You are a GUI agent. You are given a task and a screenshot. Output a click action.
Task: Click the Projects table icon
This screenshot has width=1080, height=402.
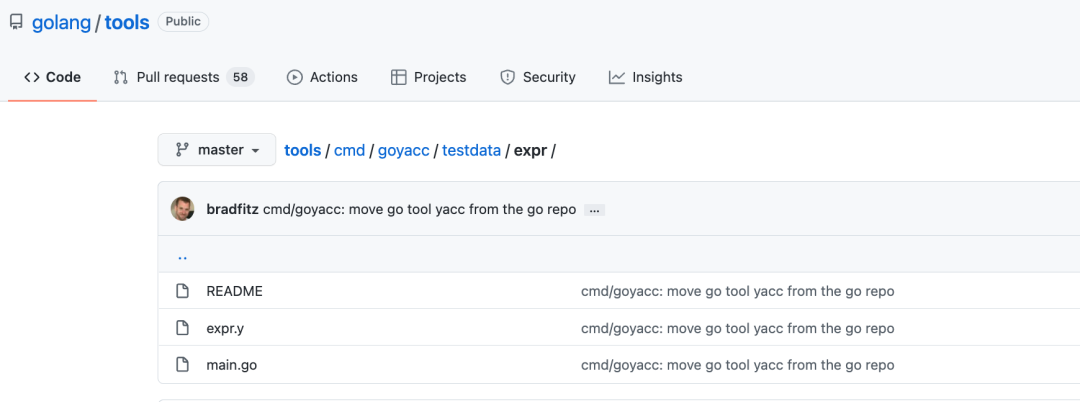(398, 77)
